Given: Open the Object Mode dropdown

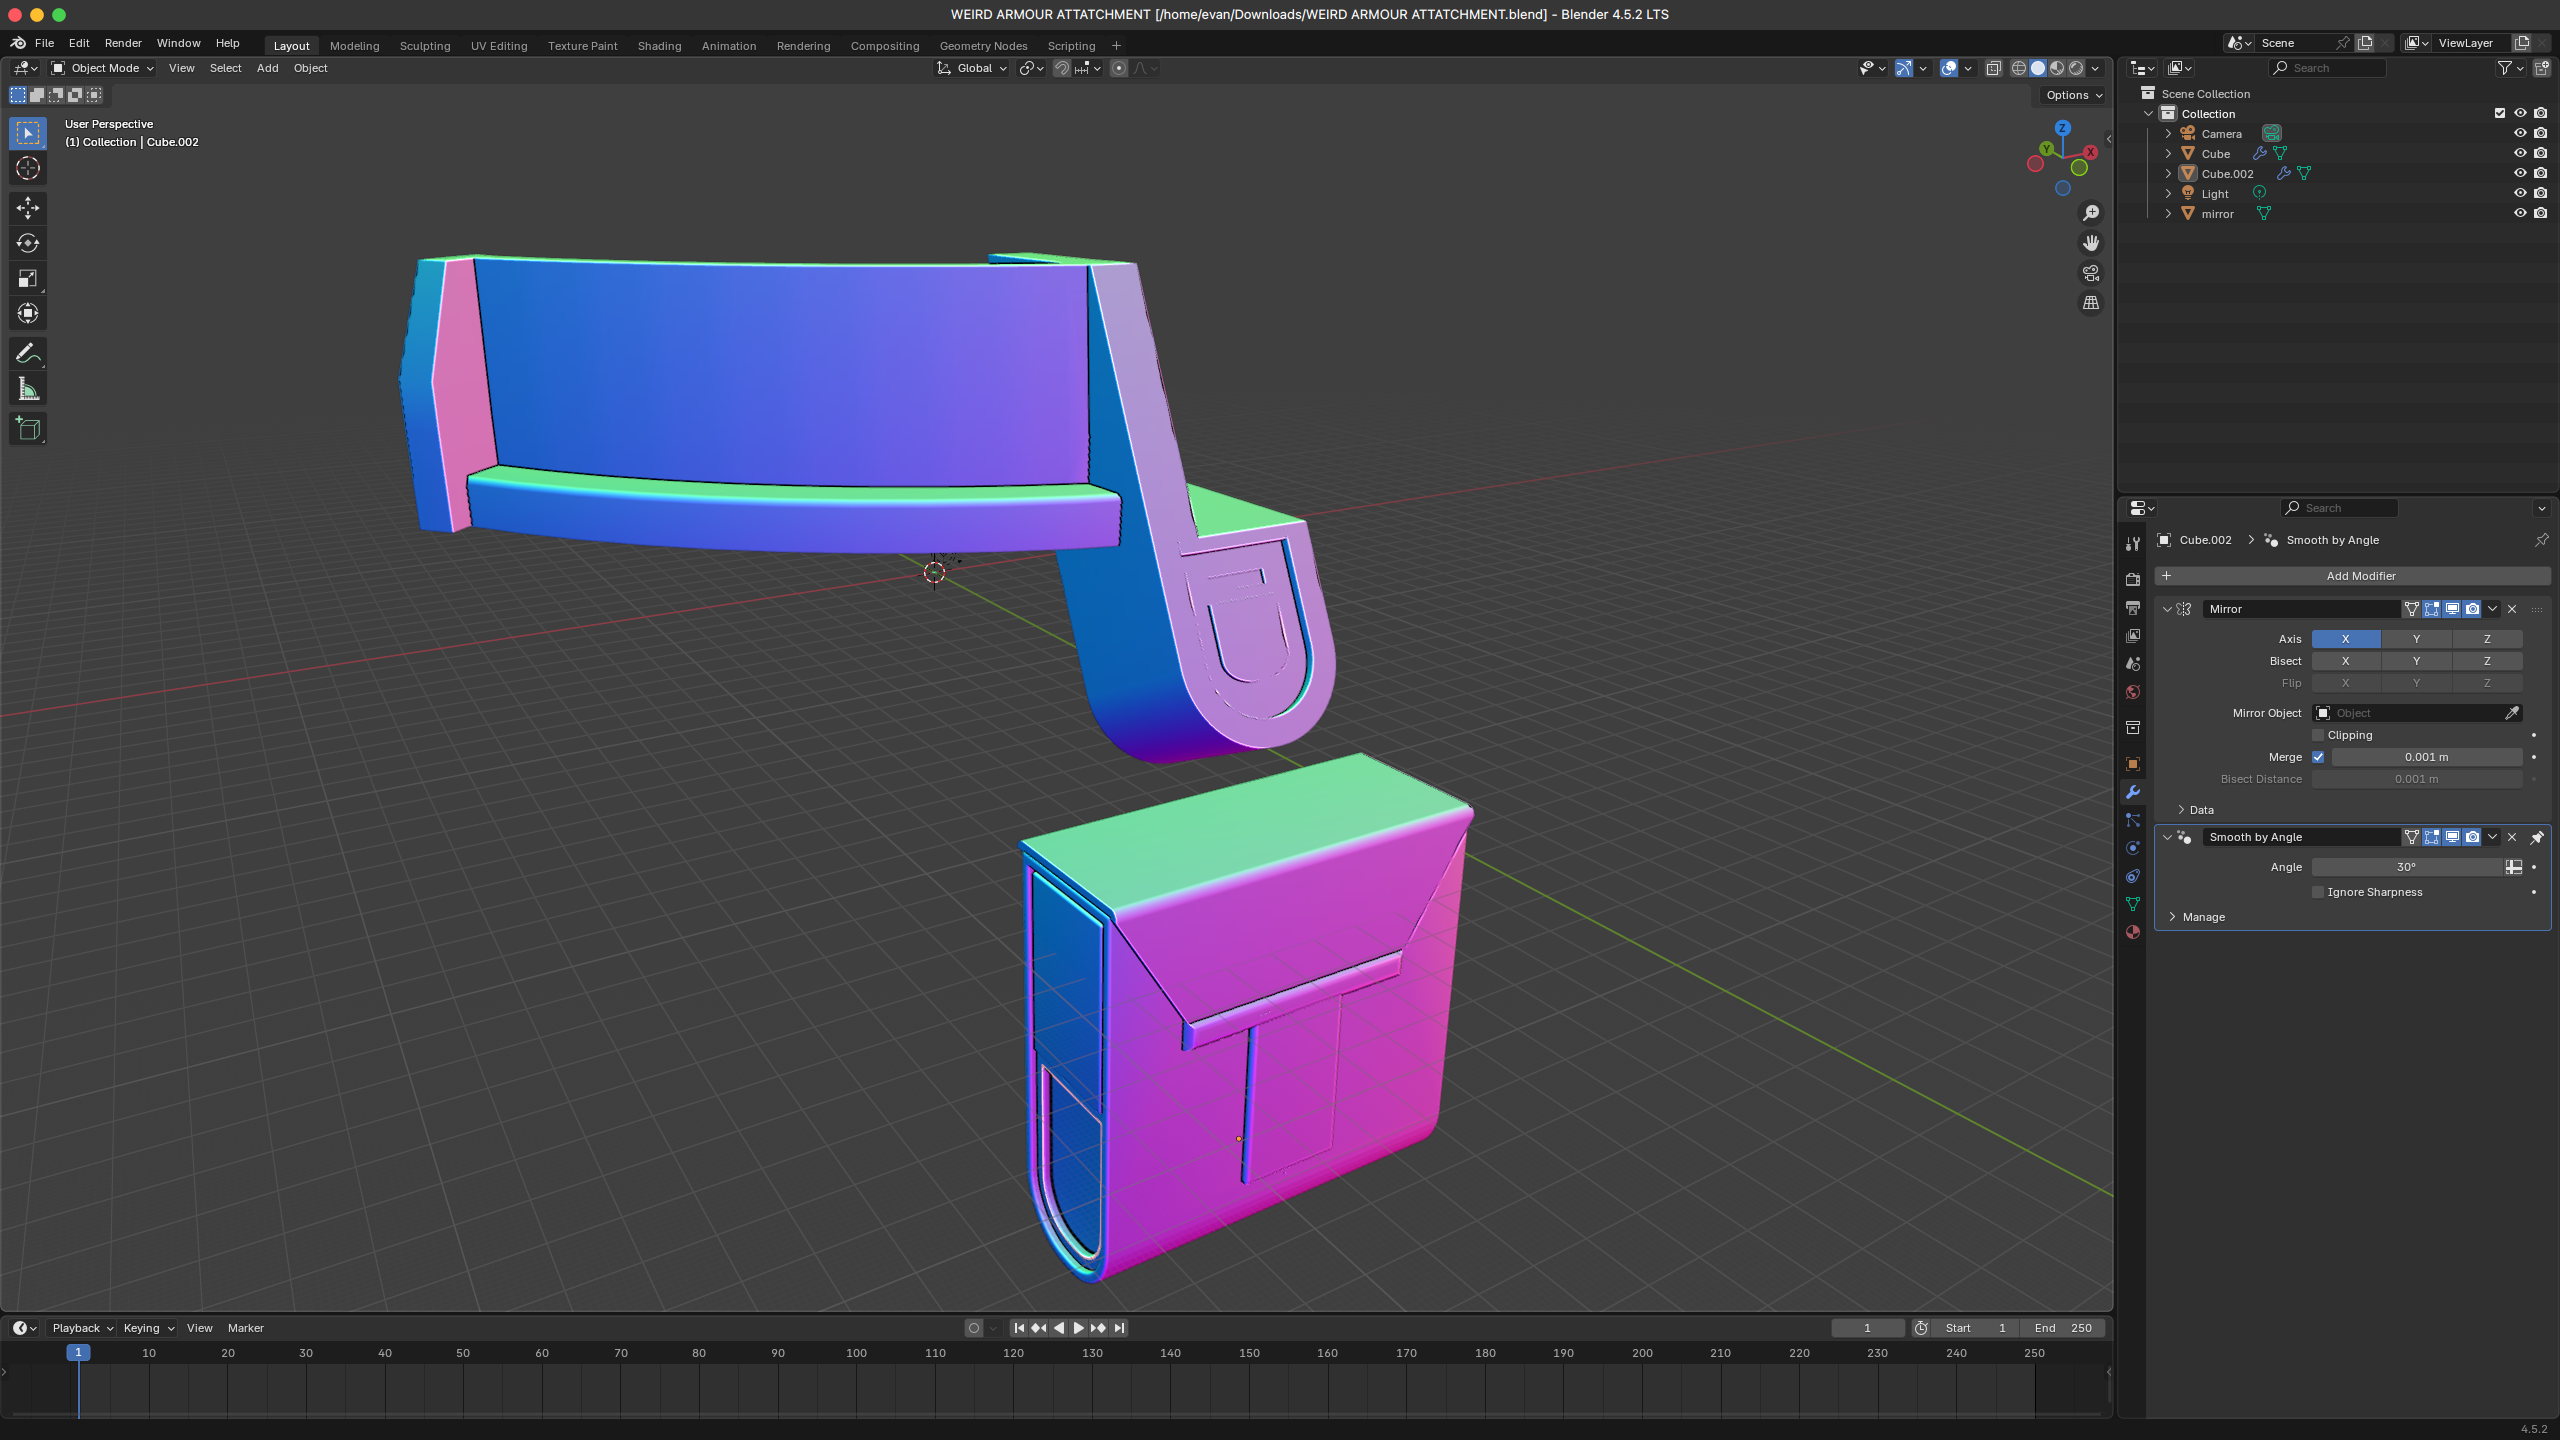Looking at the screenshot, I should 102,68.
